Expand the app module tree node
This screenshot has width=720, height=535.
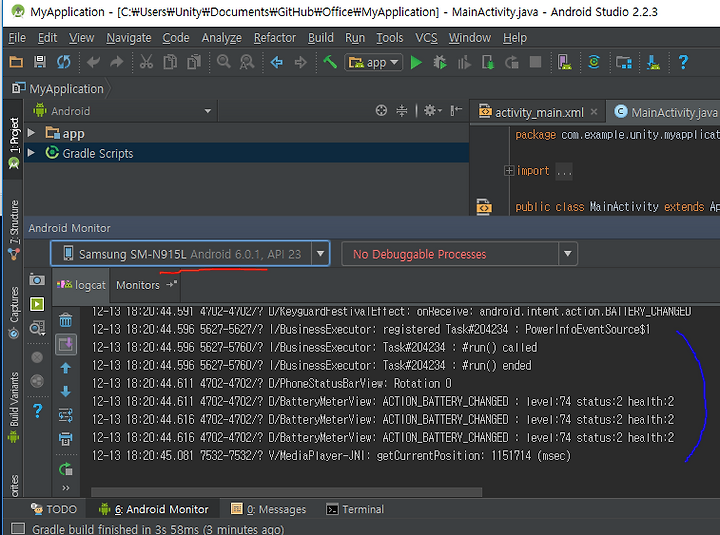pyautogui.click(x=31, y=133)
